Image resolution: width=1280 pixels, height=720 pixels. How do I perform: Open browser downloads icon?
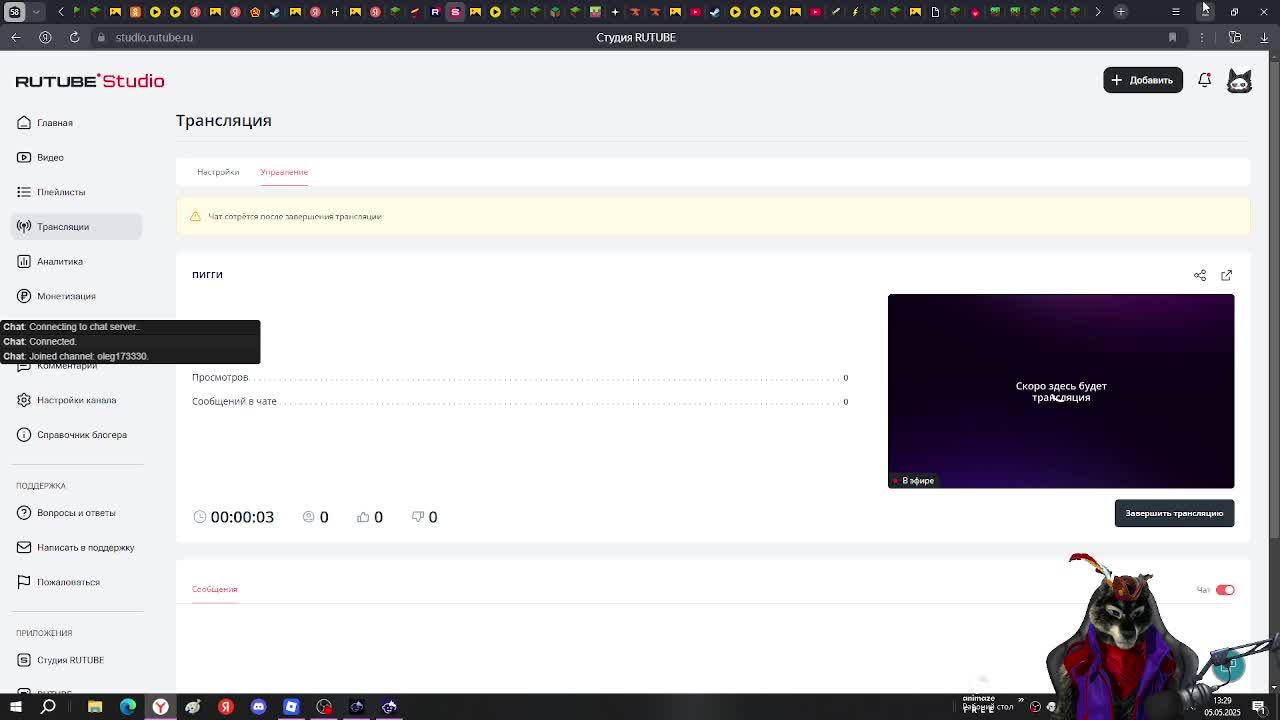click(1264, 37)
